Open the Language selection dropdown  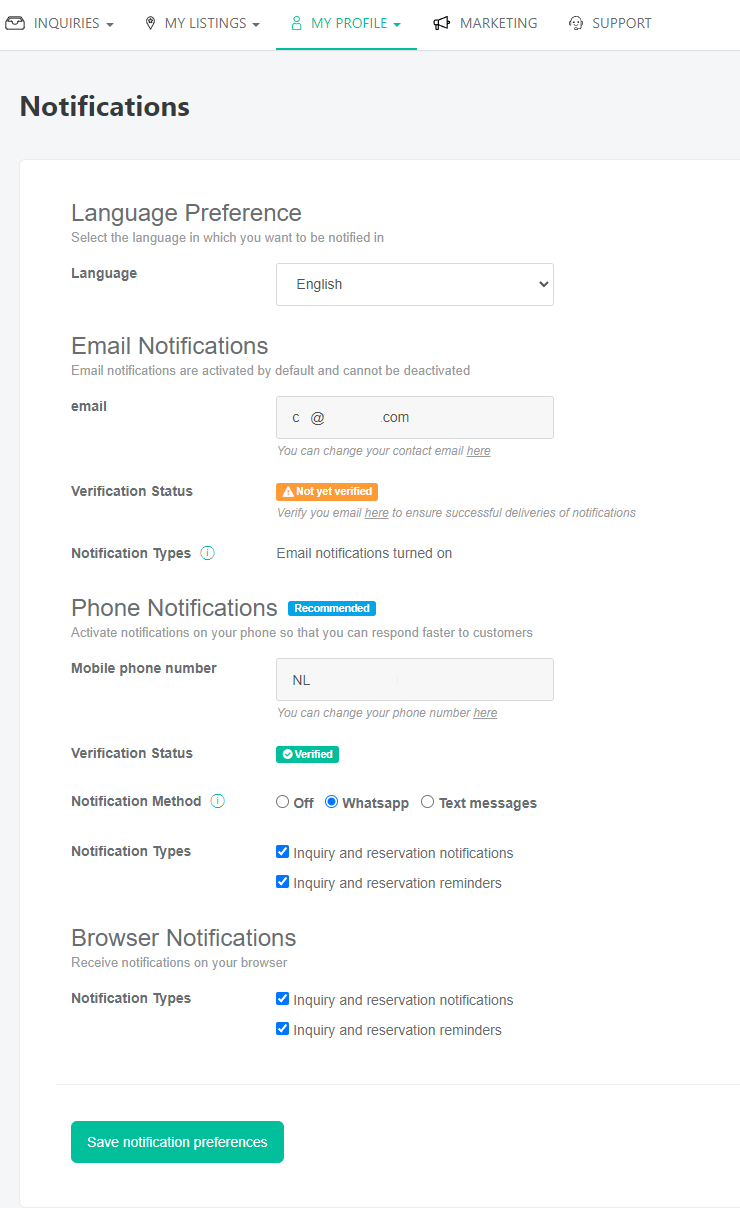click(x=414, y=284)
